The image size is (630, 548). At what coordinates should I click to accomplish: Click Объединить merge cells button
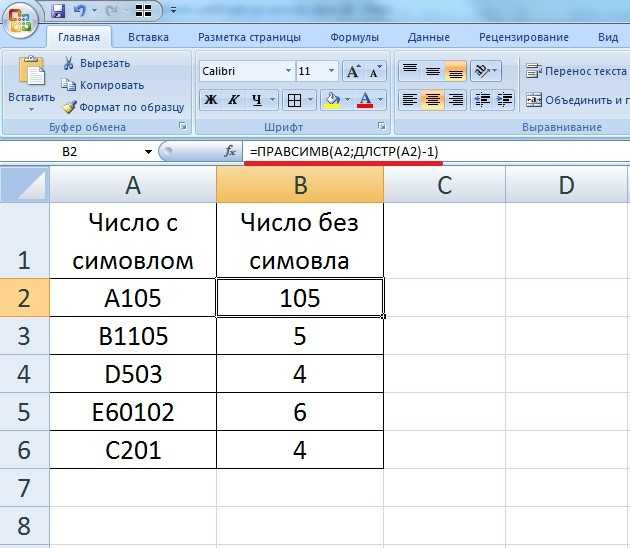[x=577, y=100]
